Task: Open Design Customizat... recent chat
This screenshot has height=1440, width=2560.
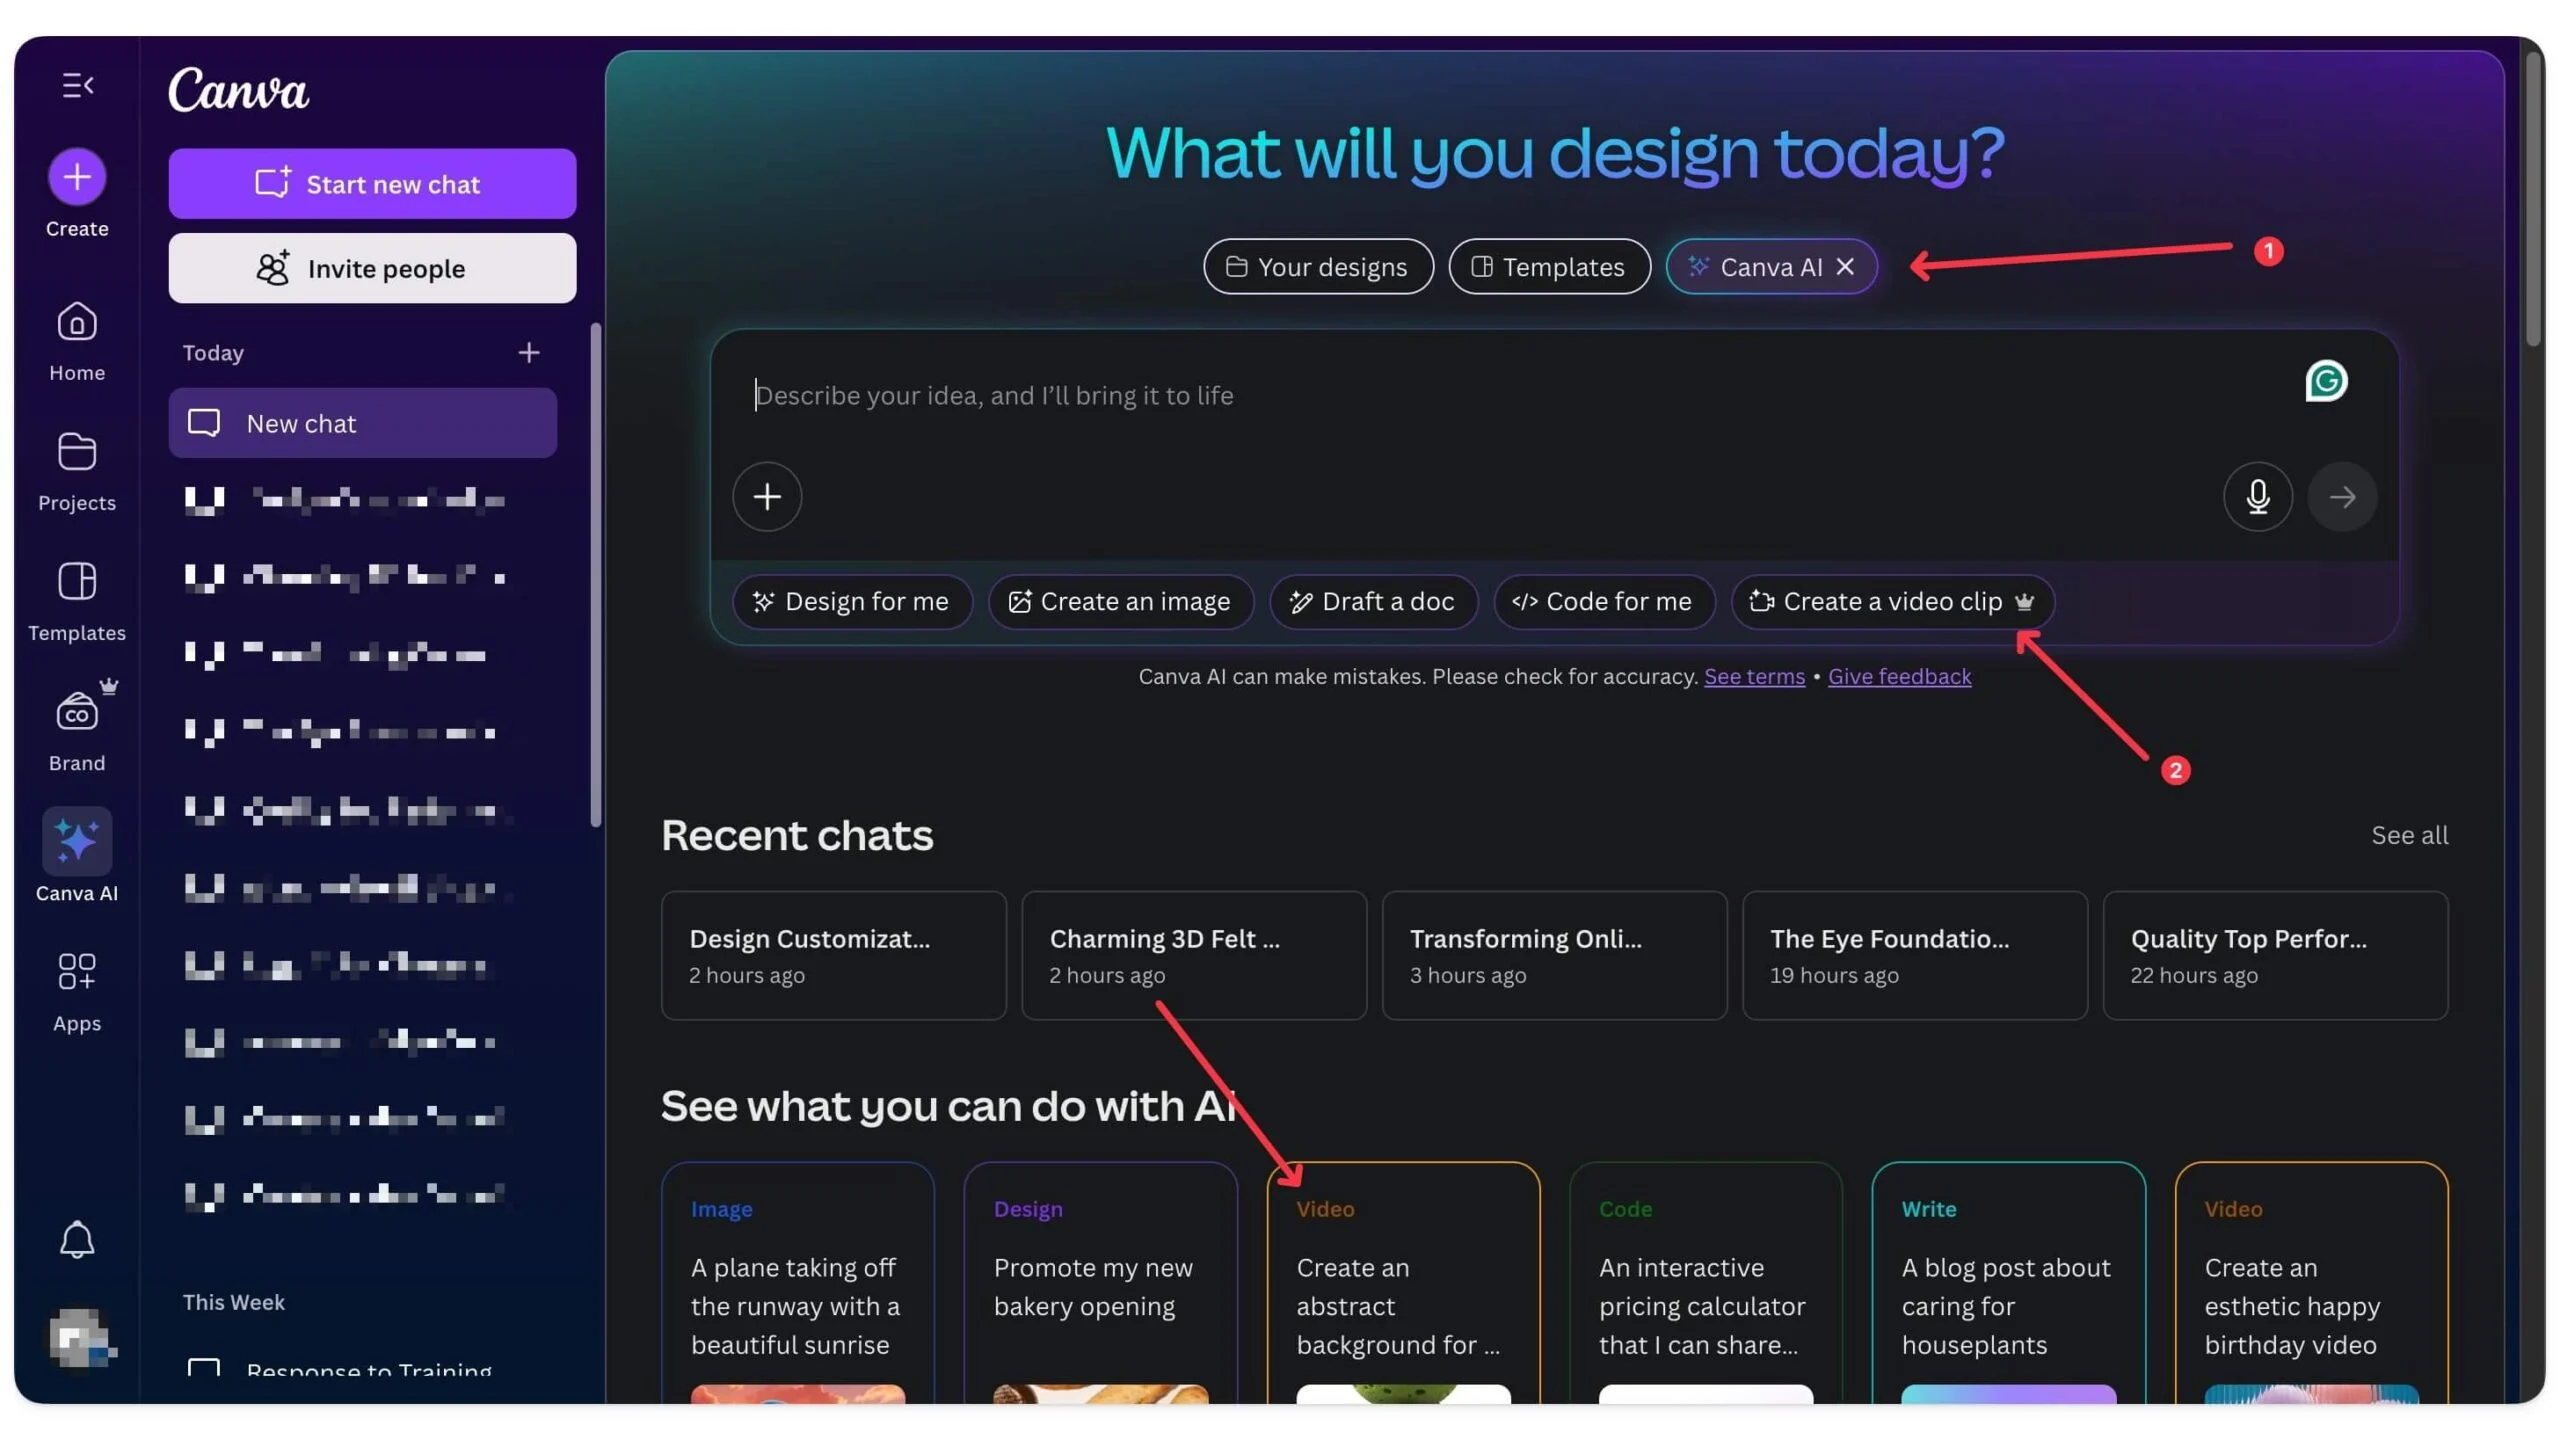Action: click(x=833, y=955)
